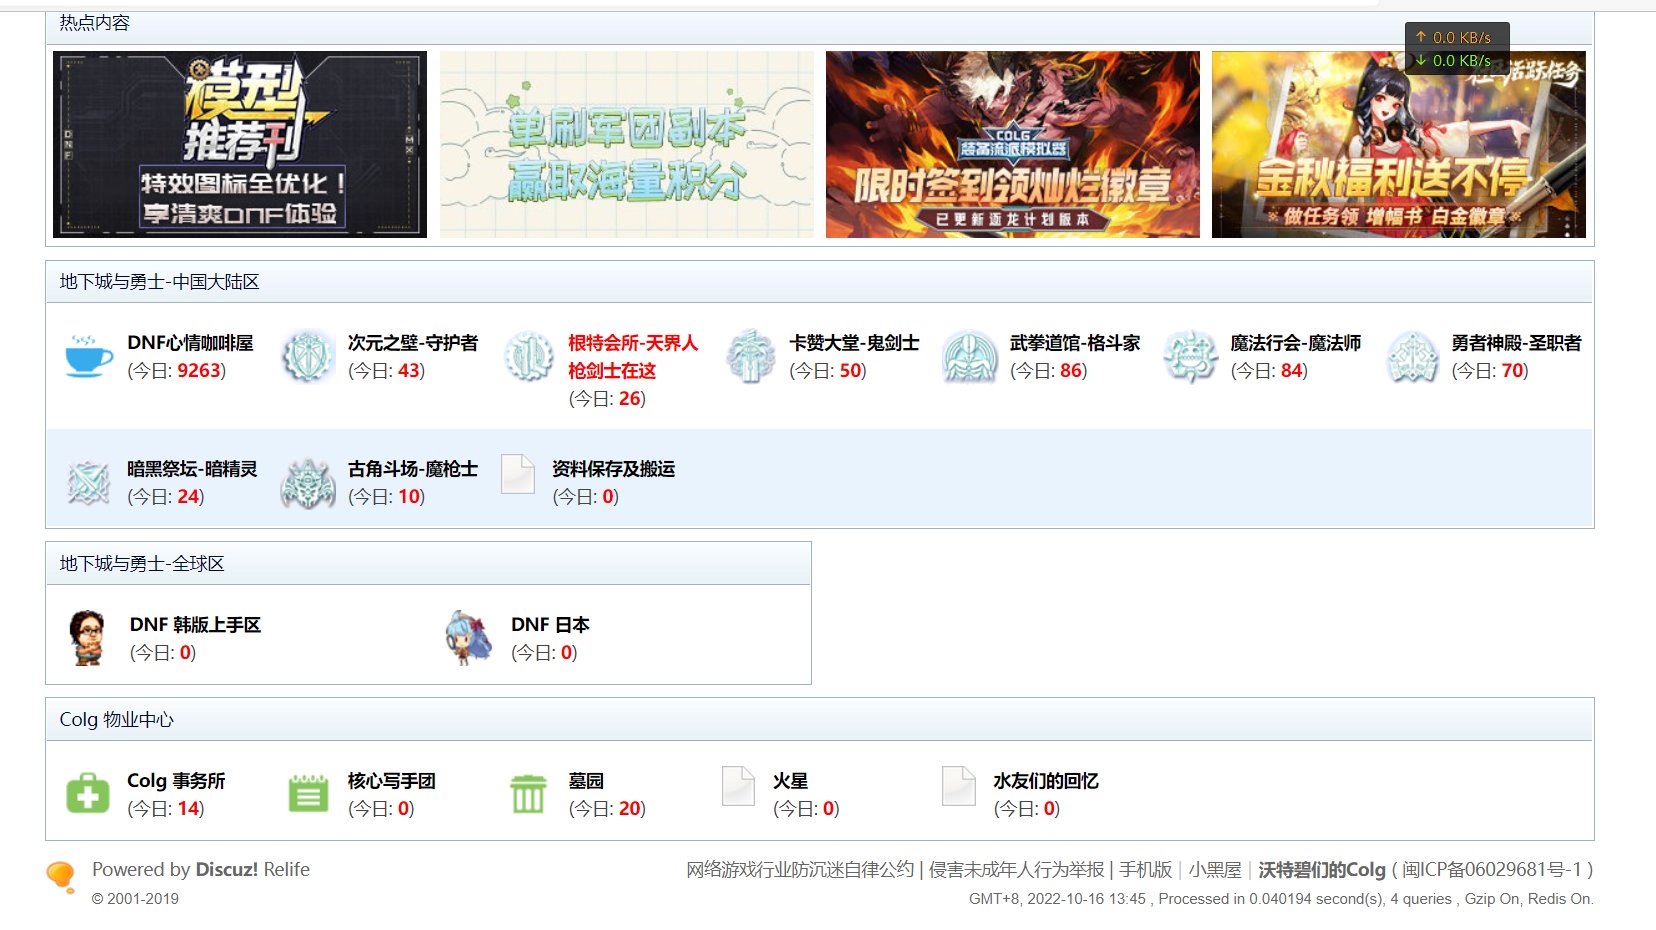
Task: Click the 核心写手团 notepad icon
Action: (x=308, y=794)
